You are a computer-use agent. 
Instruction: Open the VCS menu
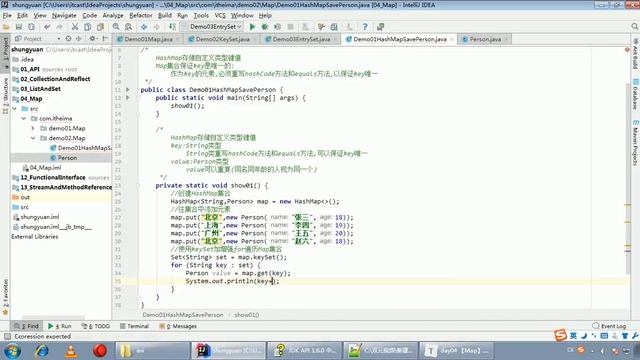click(220, 16)
